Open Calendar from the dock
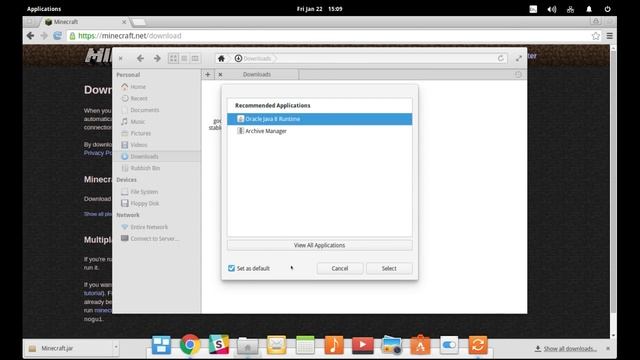This screenshot has height=360, width=640. (305, 345)
